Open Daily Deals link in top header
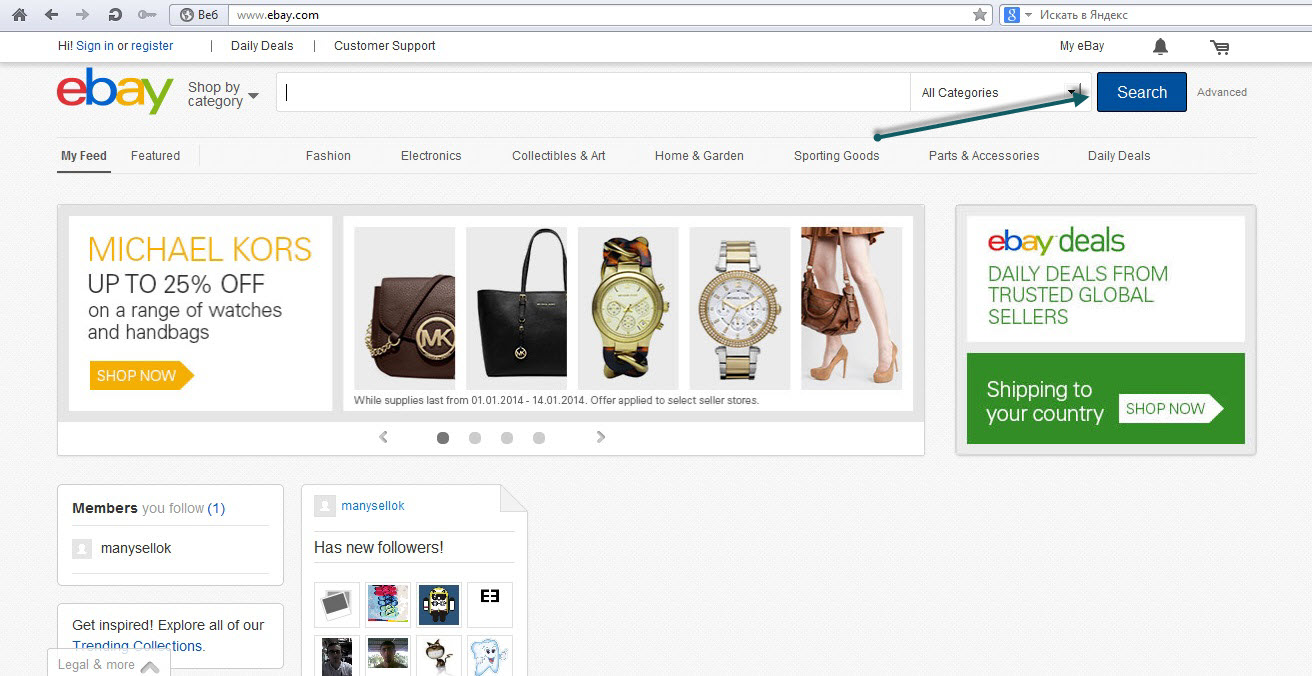Viewport: 1312px width, 676px height. [262, 46]
